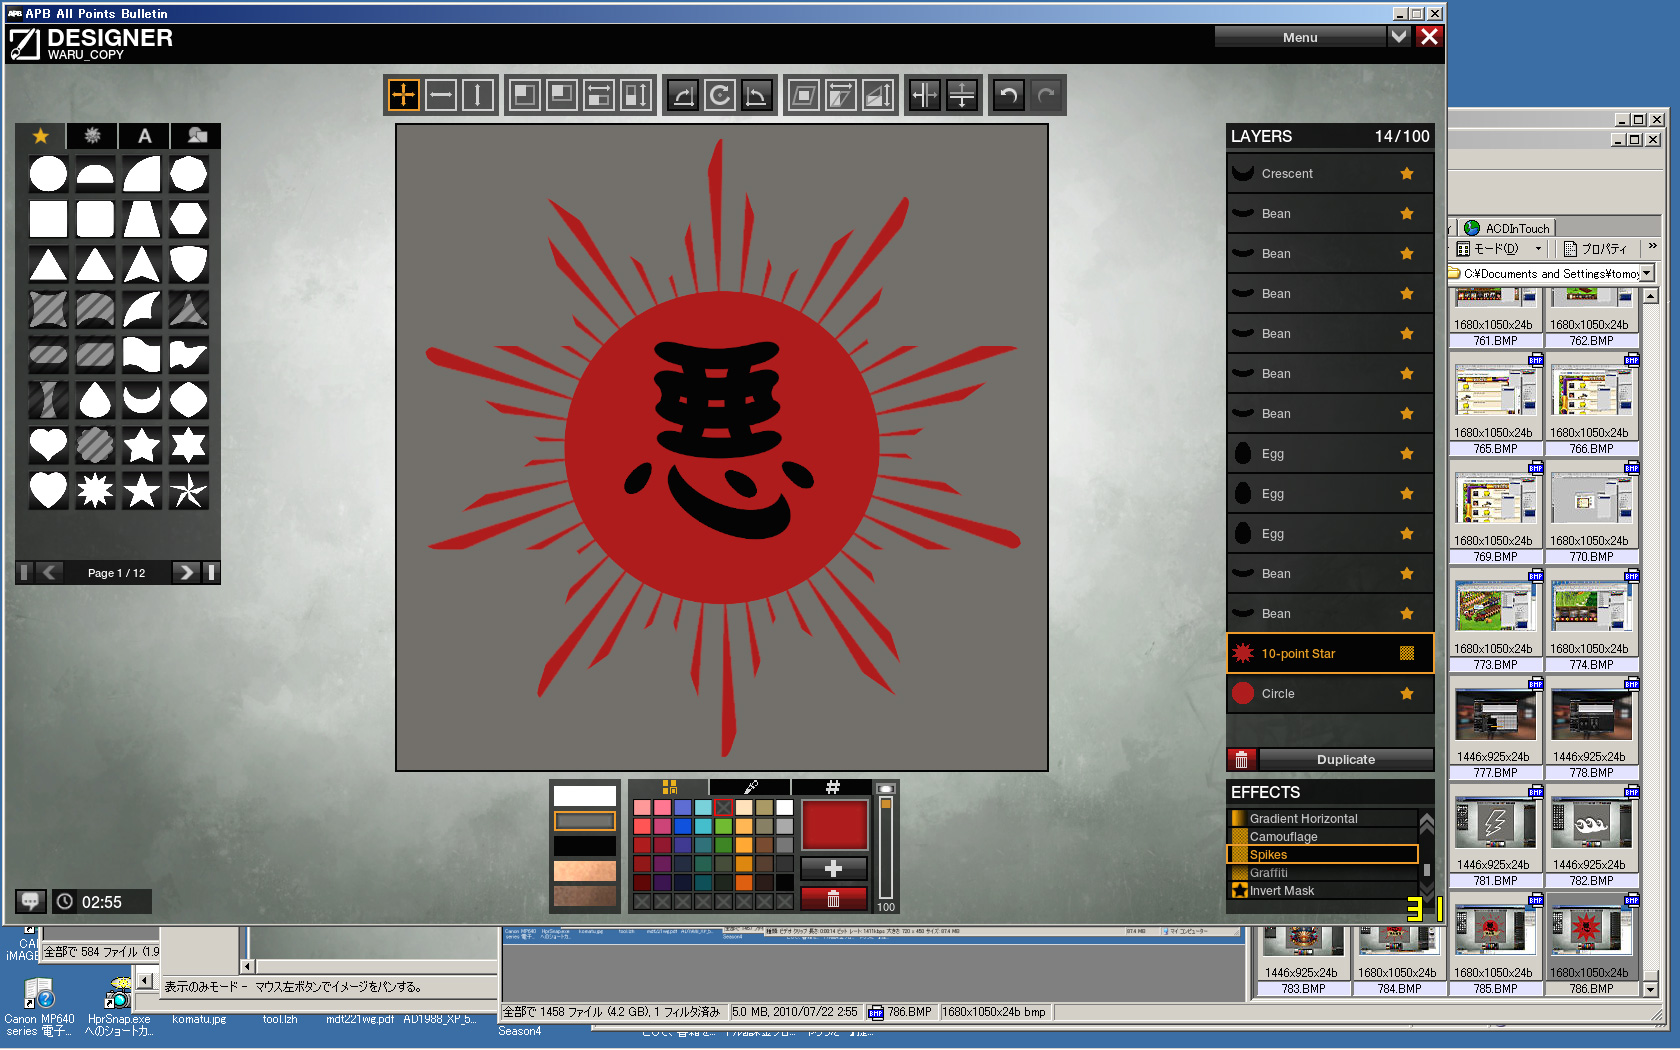Toggle the star marker on Crescent layer
This screenshot has height=1050, width=1680.
pyautogui.click(x=1407, y=174)
